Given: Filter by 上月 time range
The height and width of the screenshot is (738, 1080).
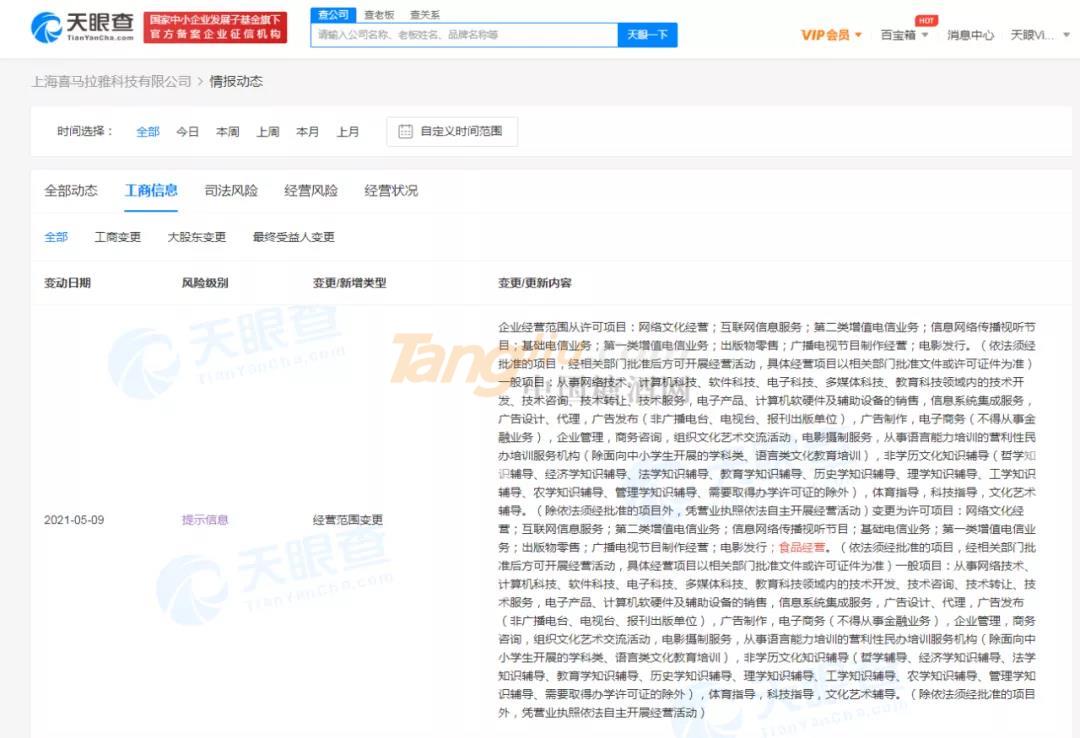Looking at the screenshot, I should 348,131.
